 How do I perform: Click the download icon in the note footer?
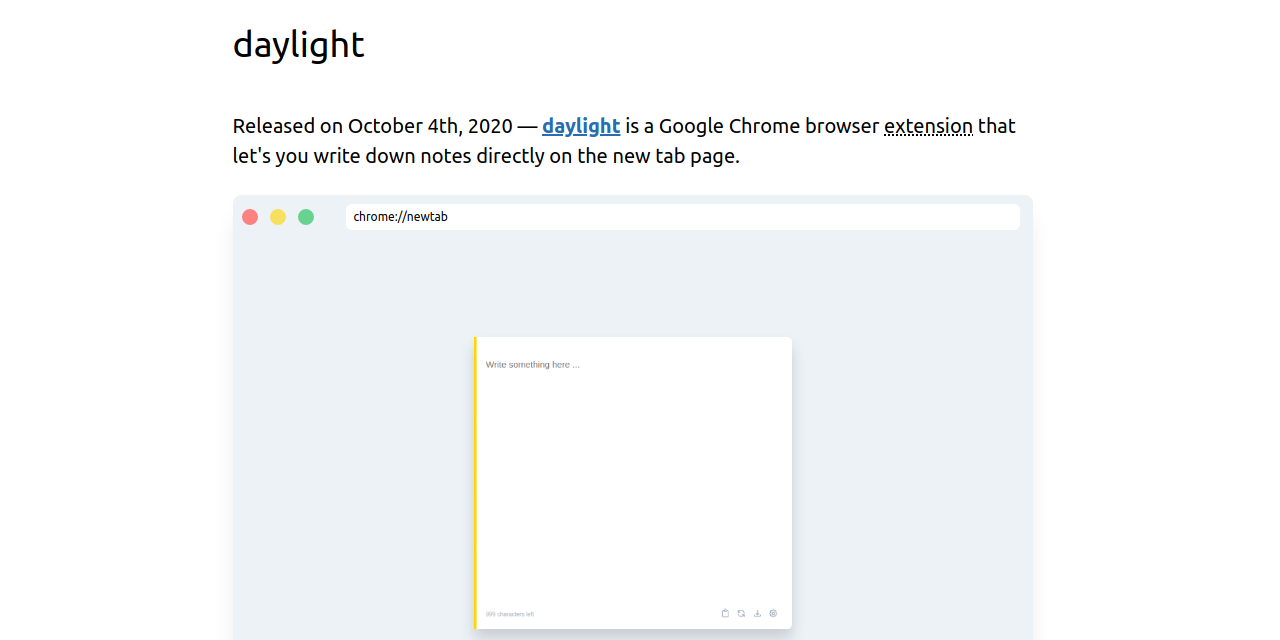(x=757, y=613)
